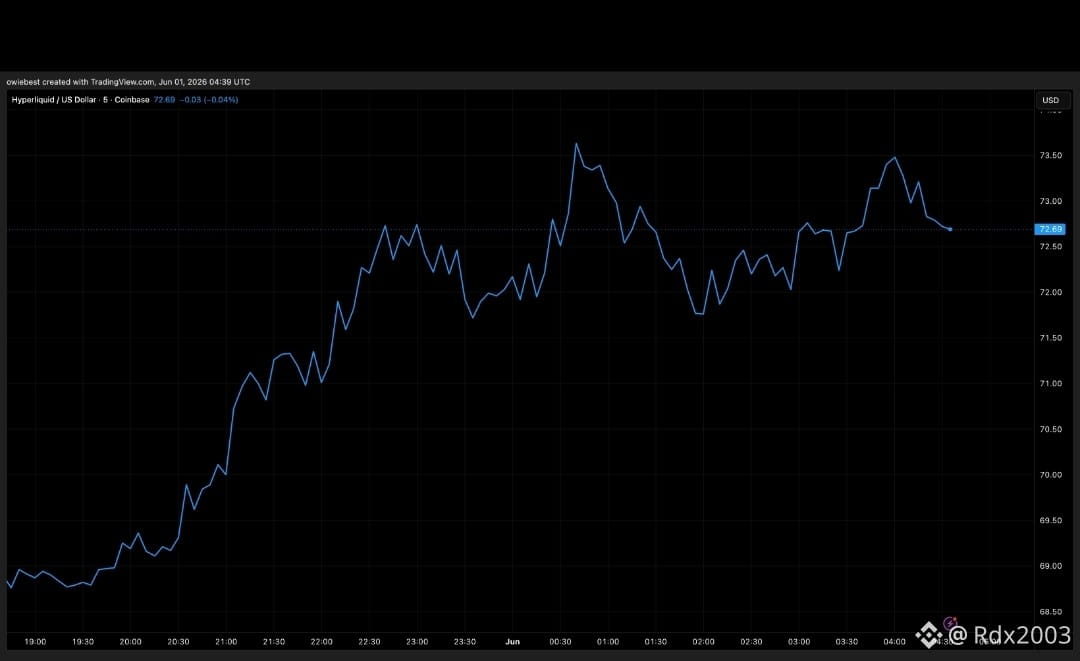Click the 72.00 price axis label
The image size is (1080, 661).
point(1050,292)
